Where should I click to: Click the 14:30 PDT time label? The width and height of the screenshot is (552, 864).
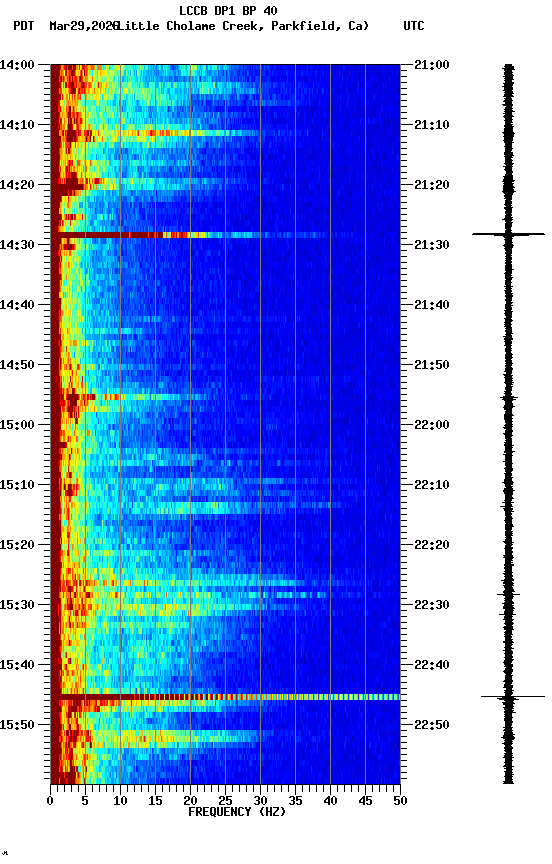click(x=17, y=245)
